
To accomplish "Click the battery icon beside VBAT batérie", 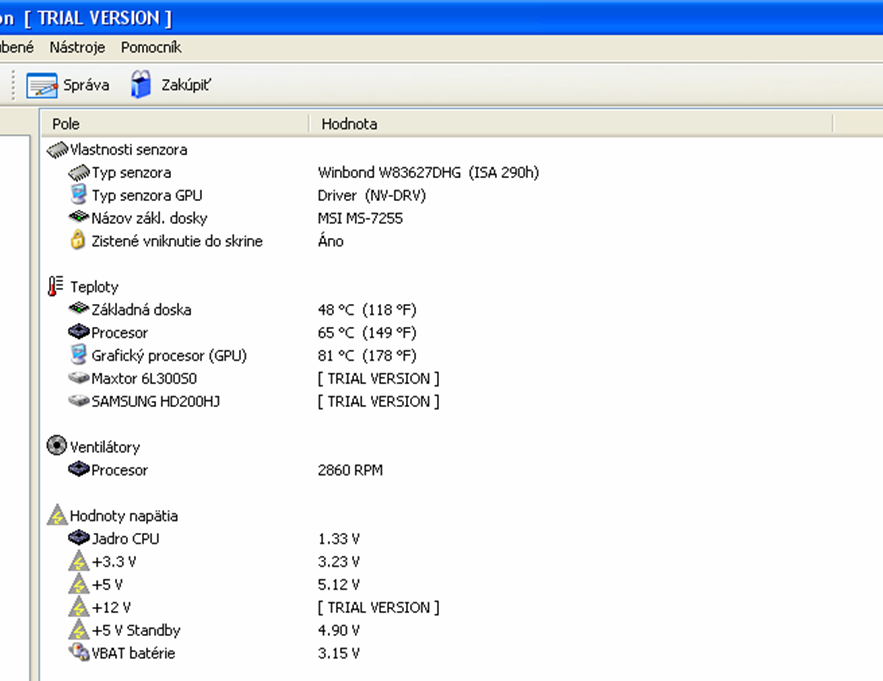I will 78,653.
